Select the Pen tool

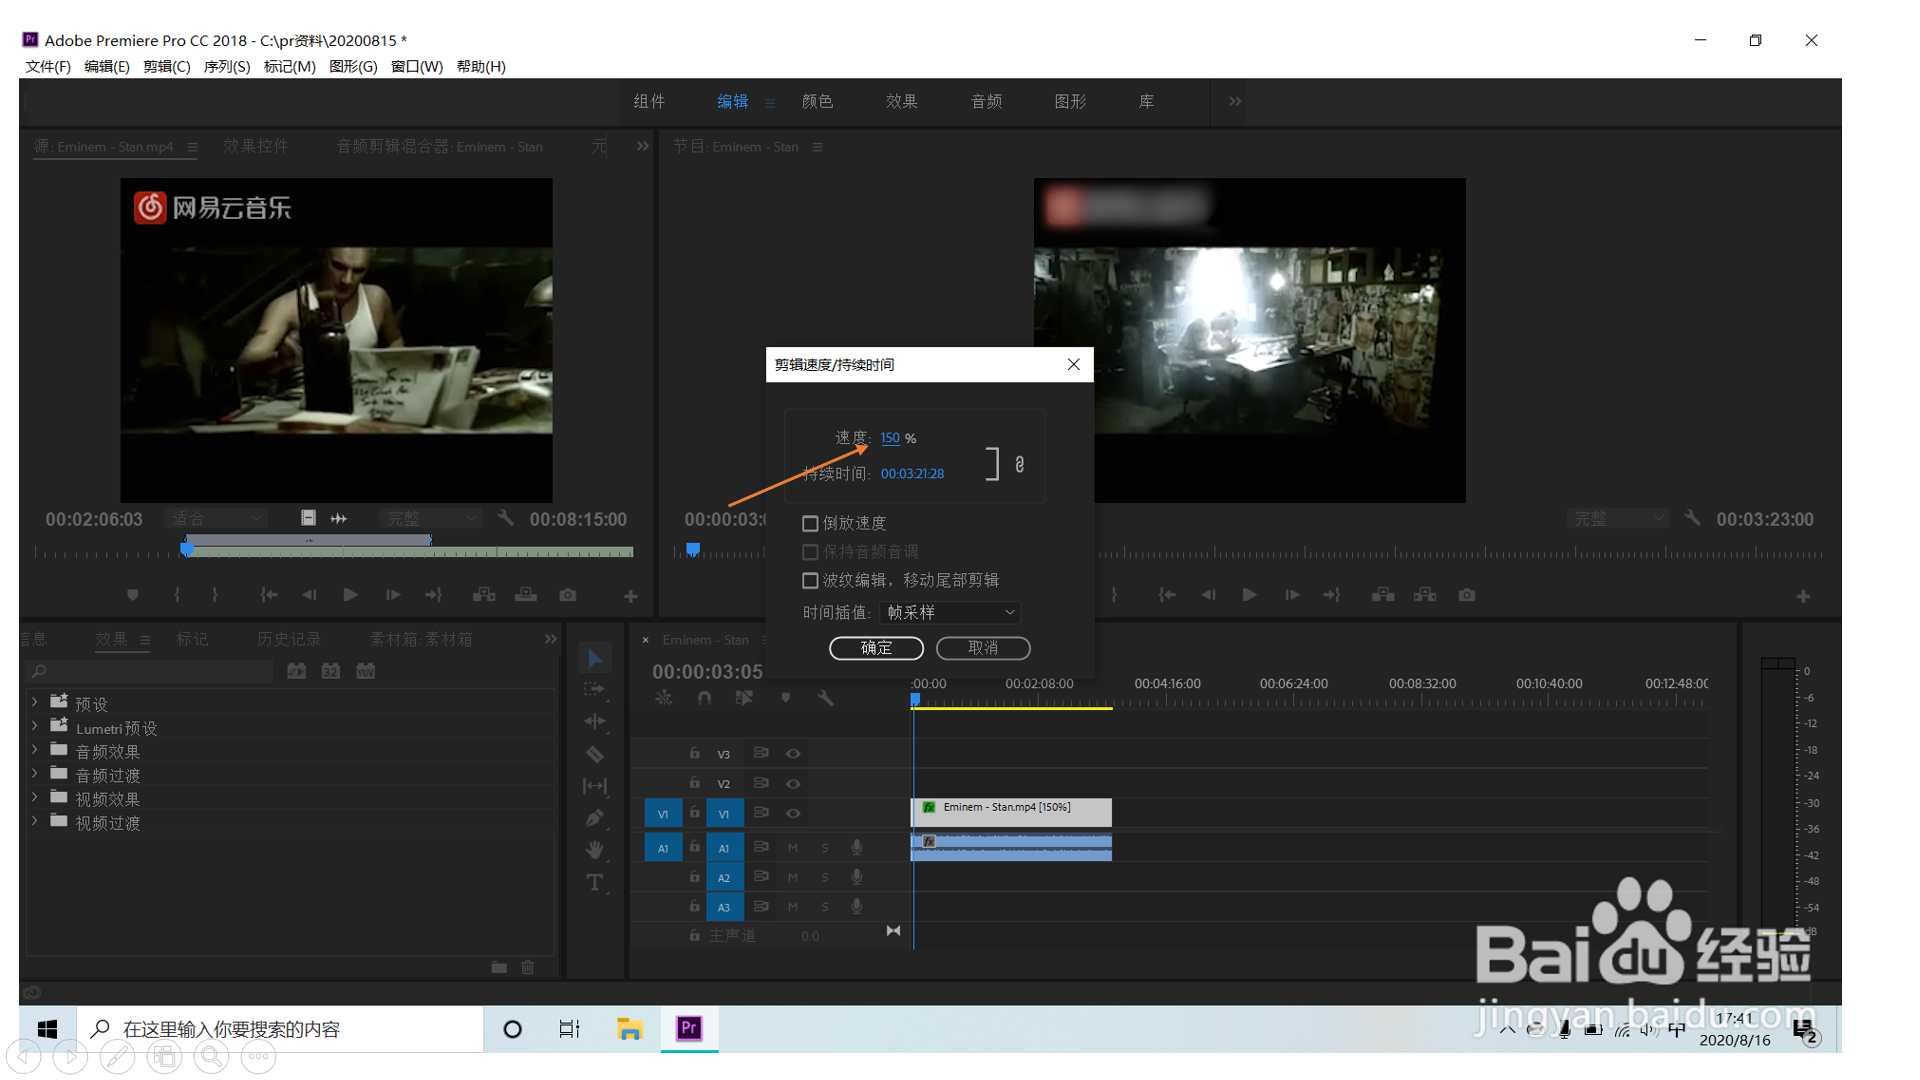click(x=595, y=818)
